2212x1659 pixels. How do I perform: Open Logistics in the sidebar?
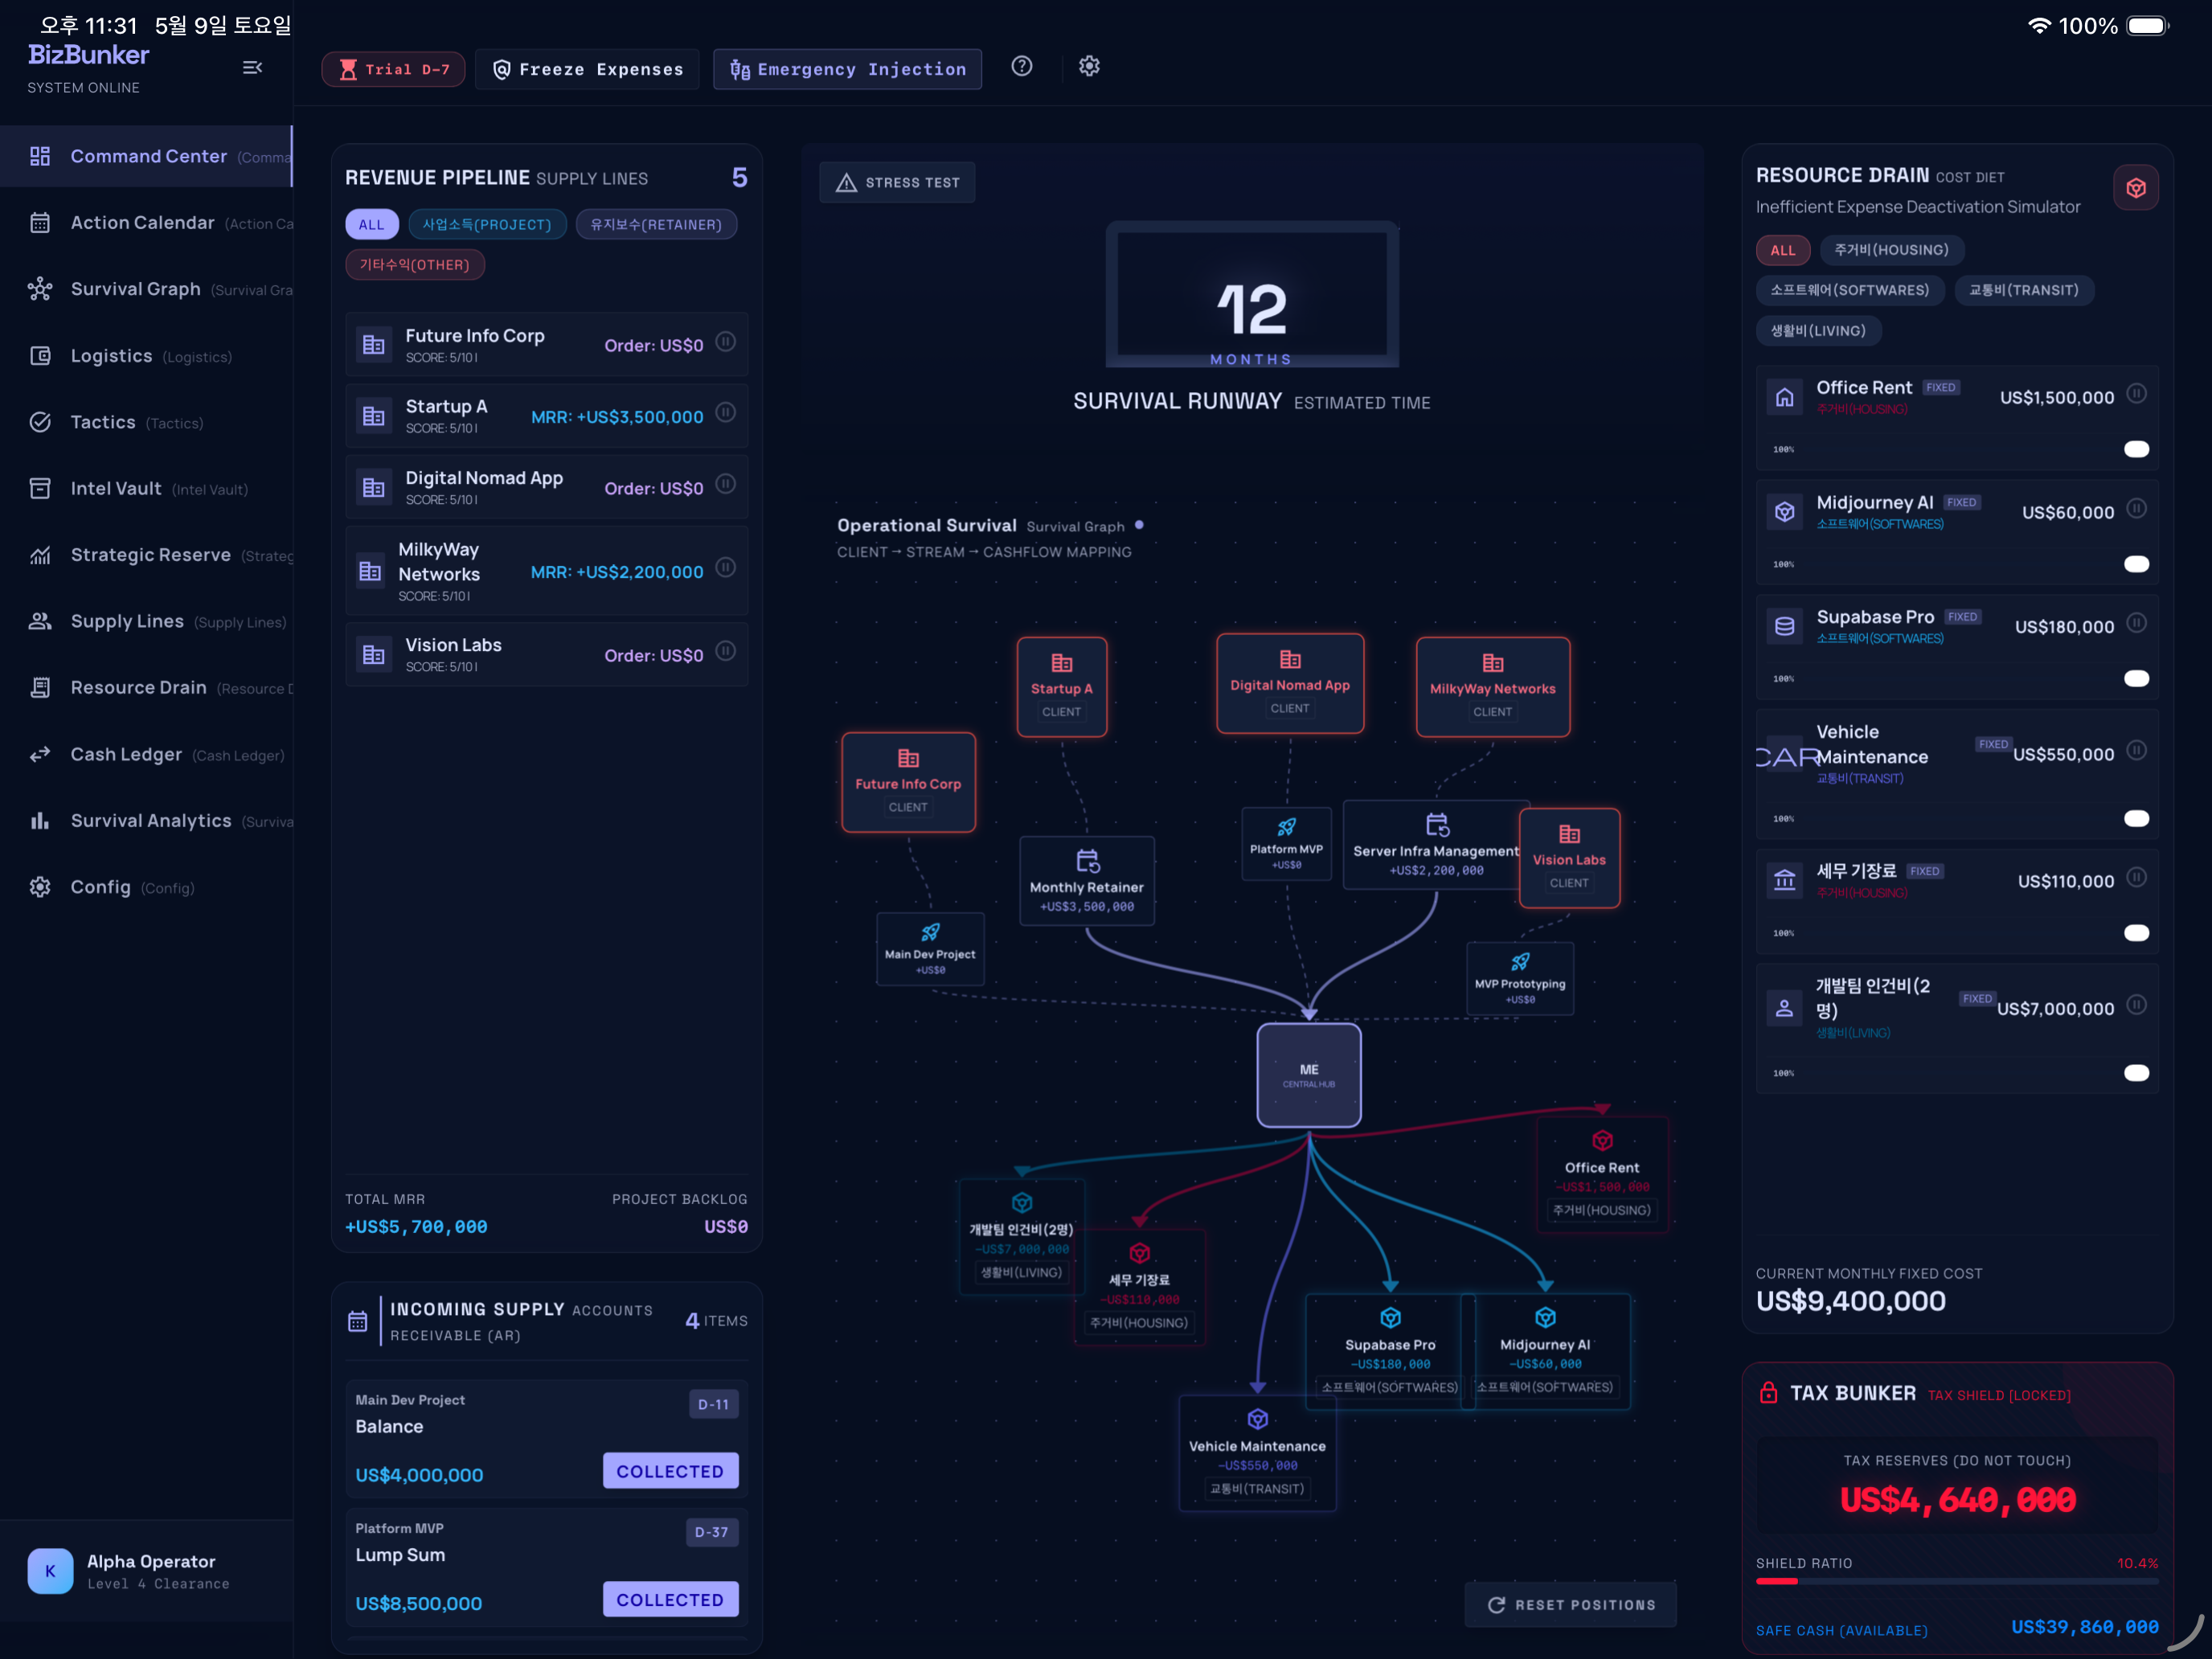(x=146, y=356)
